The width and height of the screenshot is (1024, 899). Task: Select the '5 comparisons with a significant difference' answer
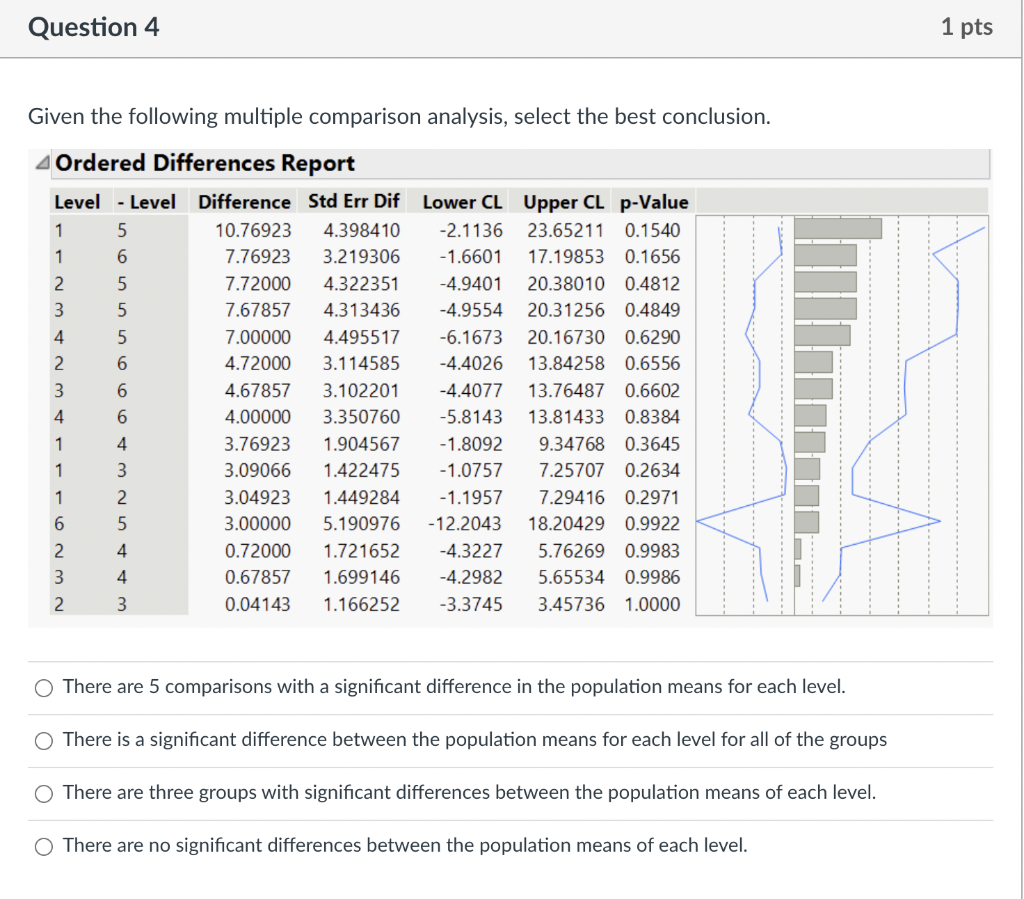[44, 687]
